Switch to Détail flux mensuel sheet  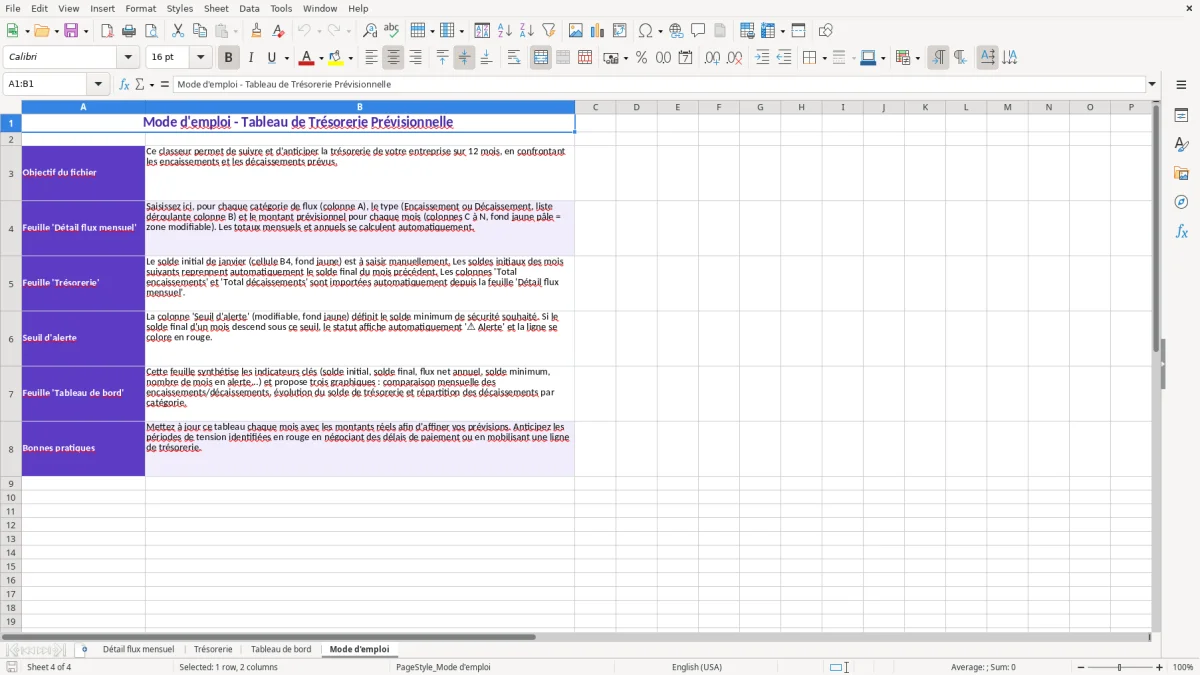point(138,649)
